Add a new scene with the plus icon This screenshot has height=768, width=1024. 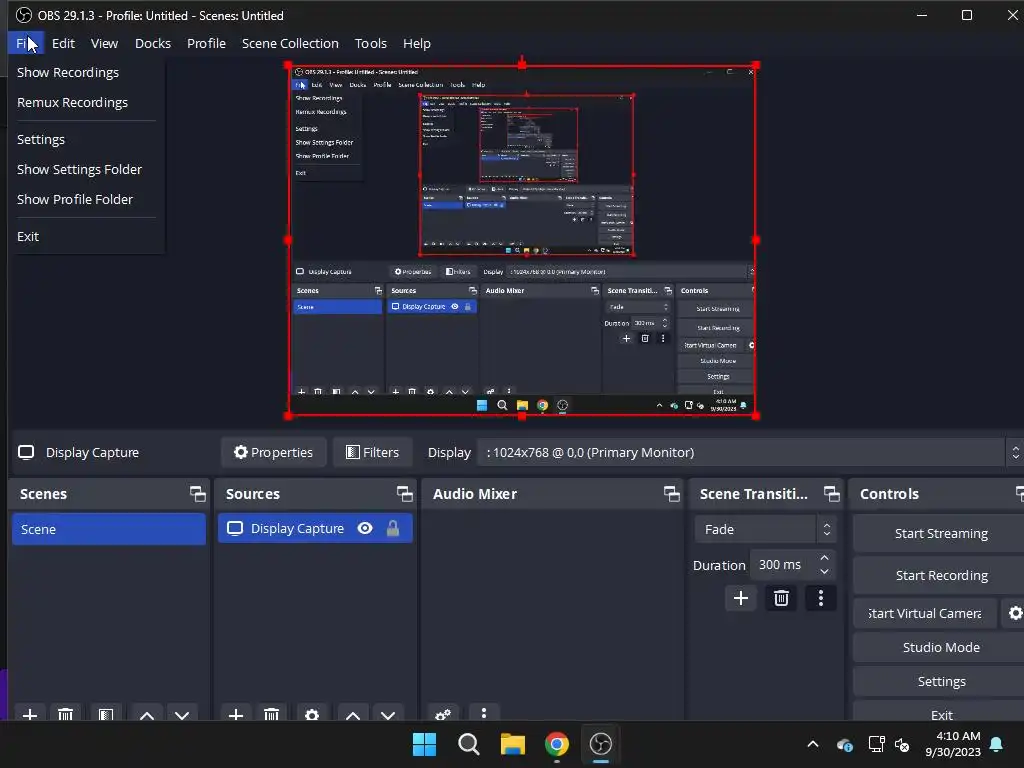click(29, 714)
